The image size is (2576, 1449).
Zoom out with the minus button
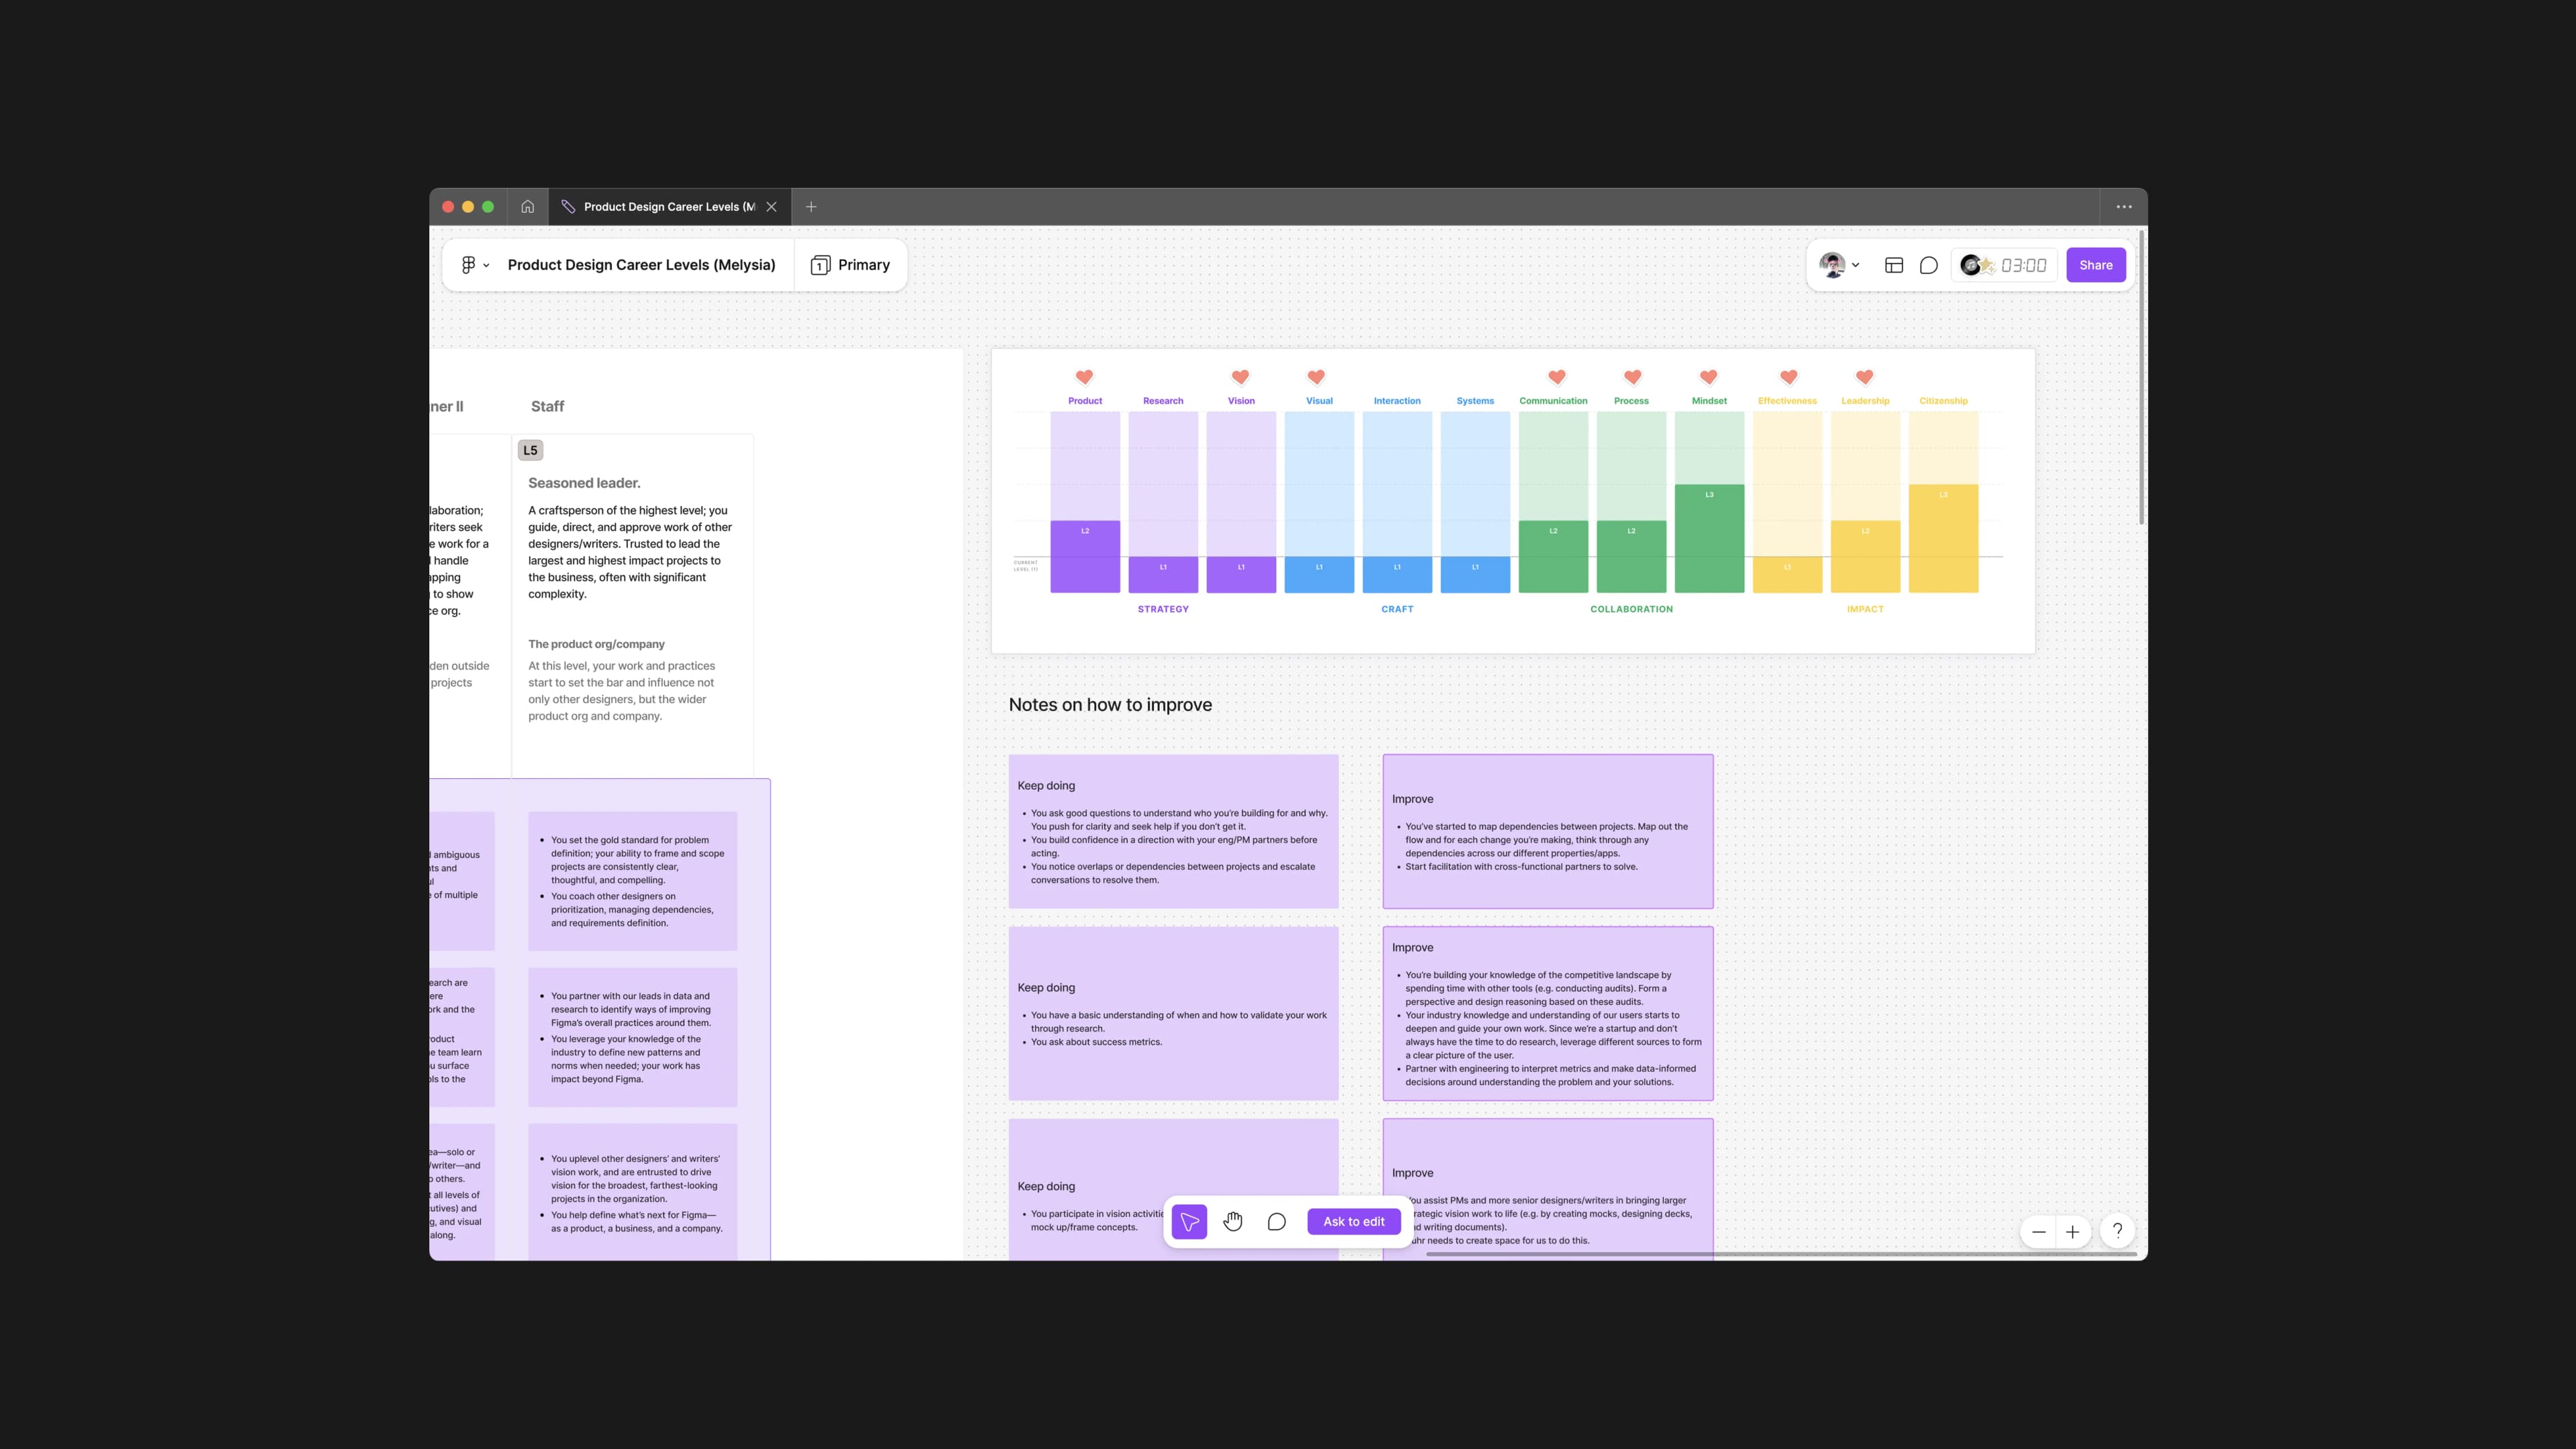tap(2039, 1232)
